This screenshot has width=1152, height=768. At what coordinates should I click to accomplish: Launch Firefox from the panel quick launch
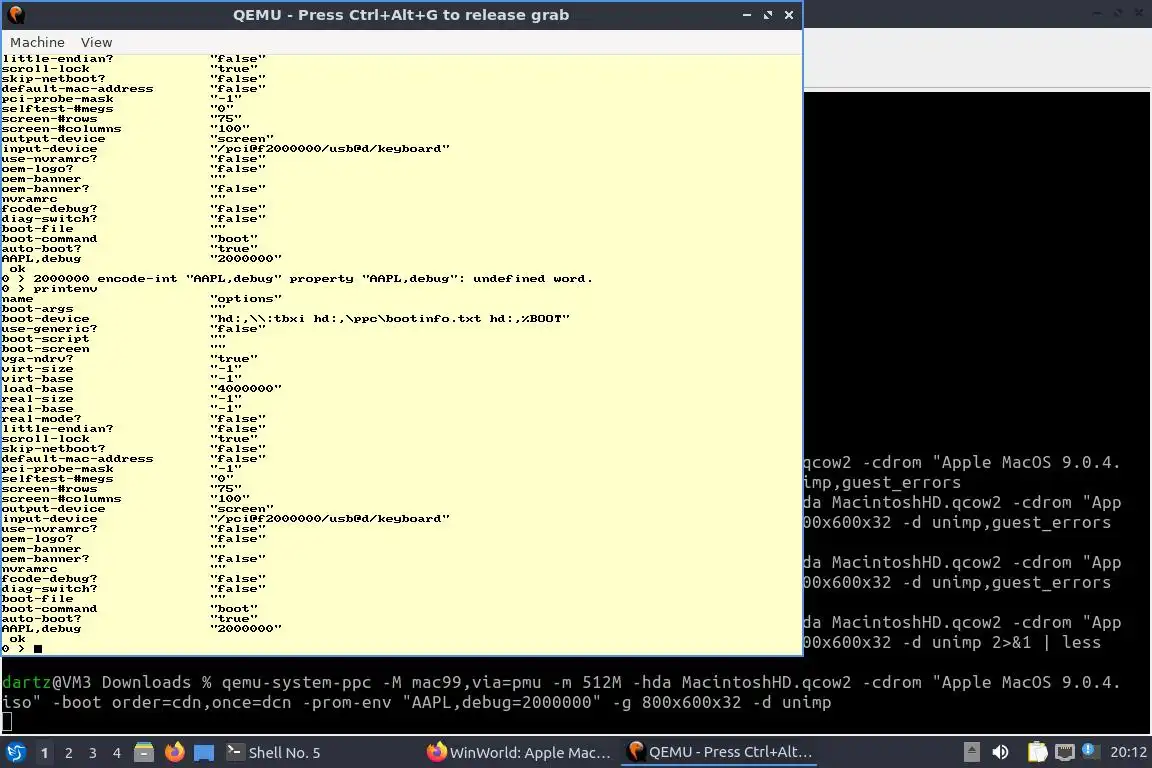[x=174, y=753]
